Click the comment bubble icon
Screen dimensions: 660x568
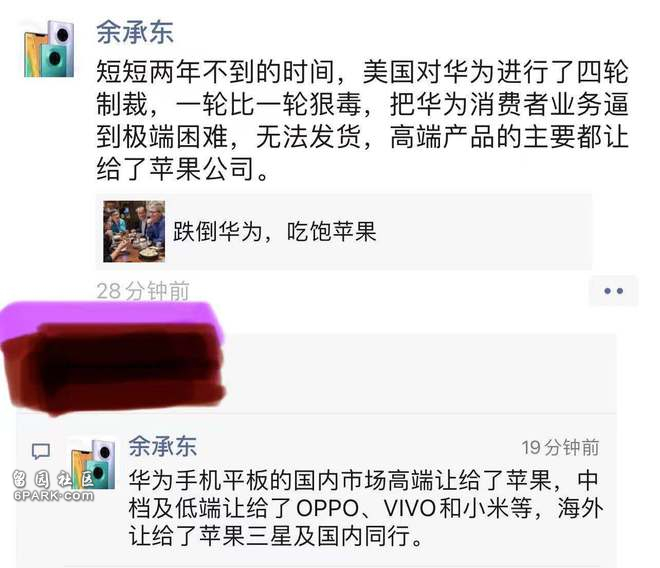pos(41,451)
